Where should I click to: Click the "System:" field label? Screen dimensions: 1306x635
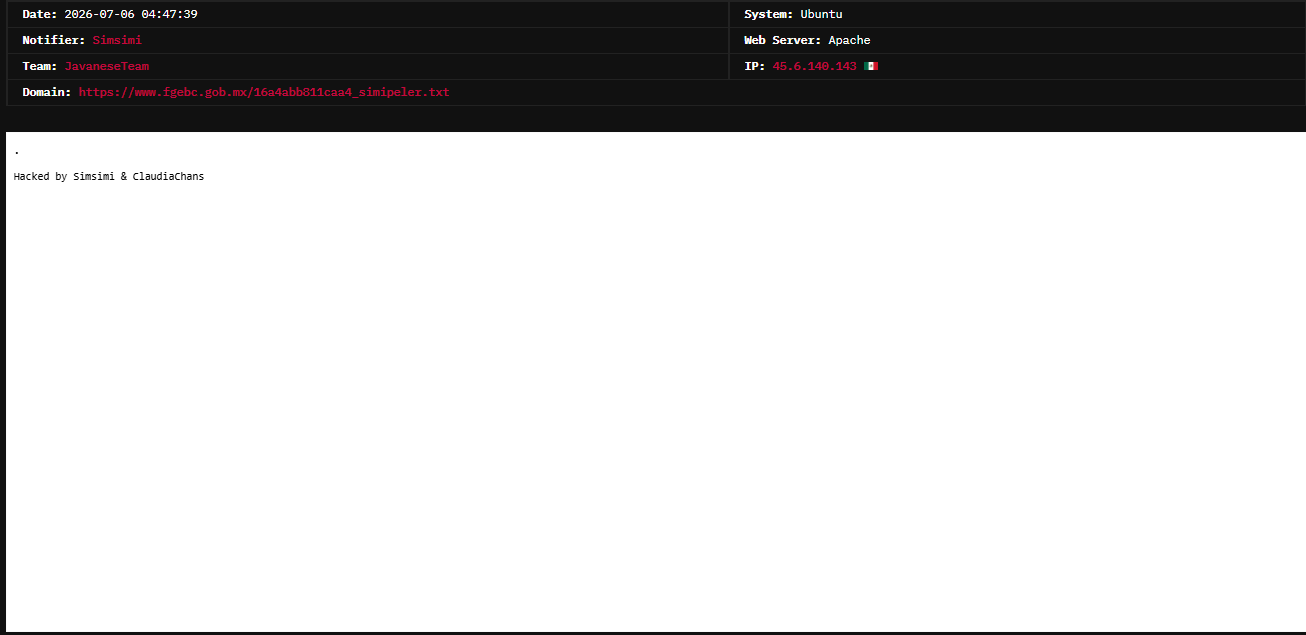pos(769,14)
